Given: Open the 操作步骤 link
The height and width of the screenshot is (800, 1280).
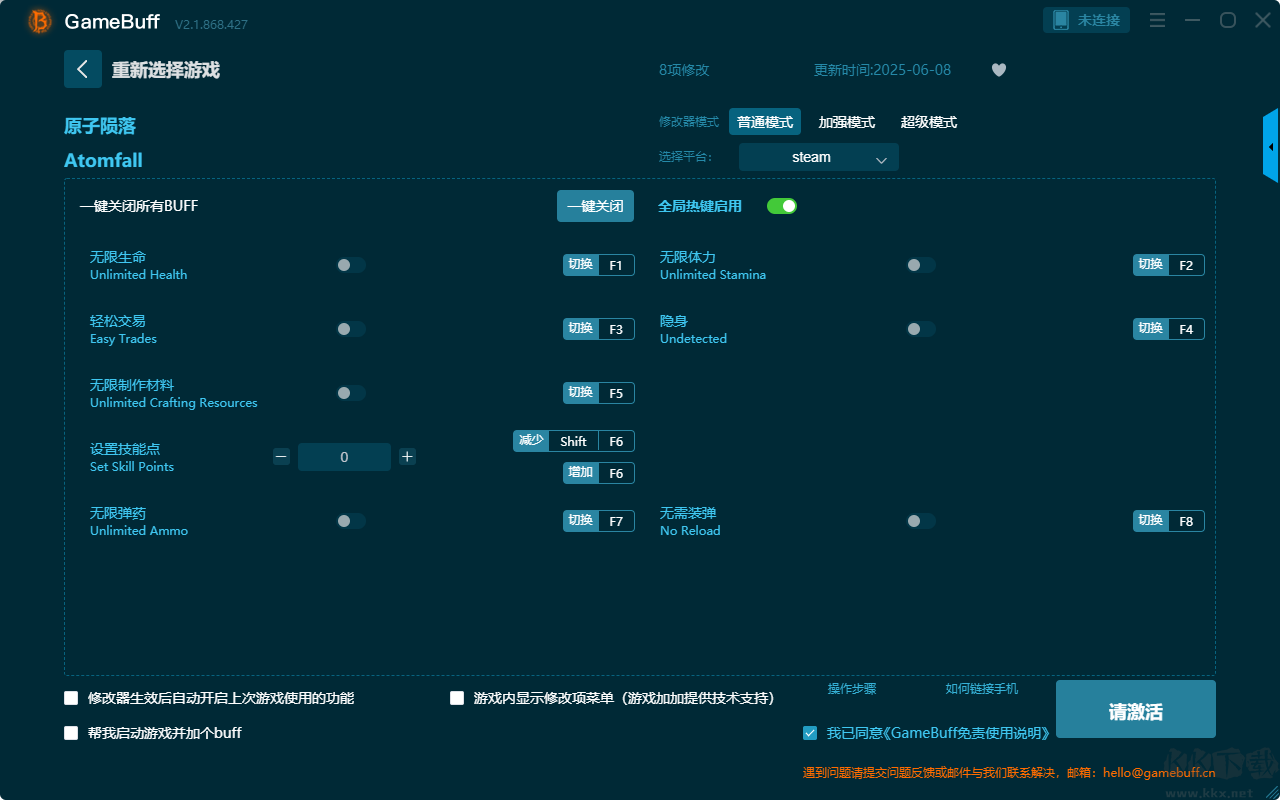Looking at the screenshot, I should coord(852,689).
